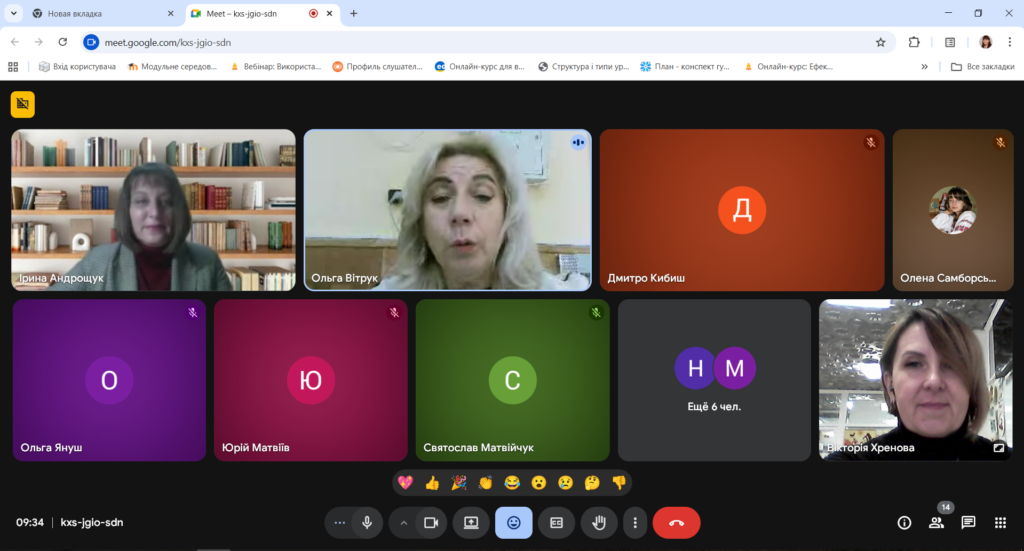Screen dimensions: 1024x551
Task: Toggle the emoji reactions bar
Action: (x=513, y=522)
